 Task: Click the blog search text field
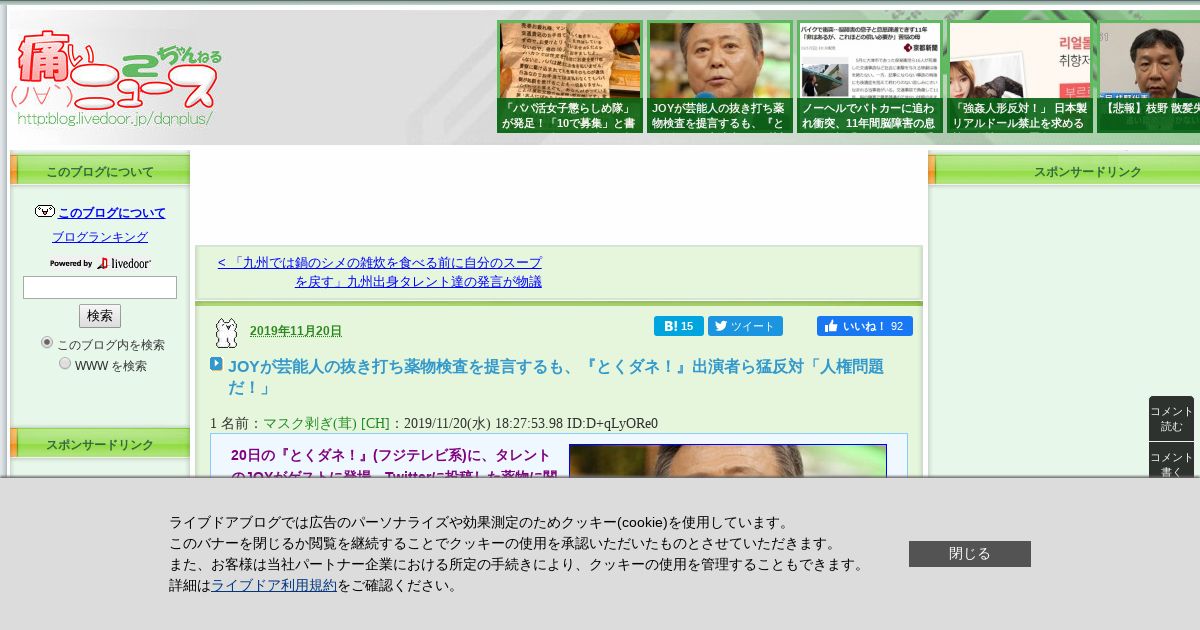click(100, 288)
